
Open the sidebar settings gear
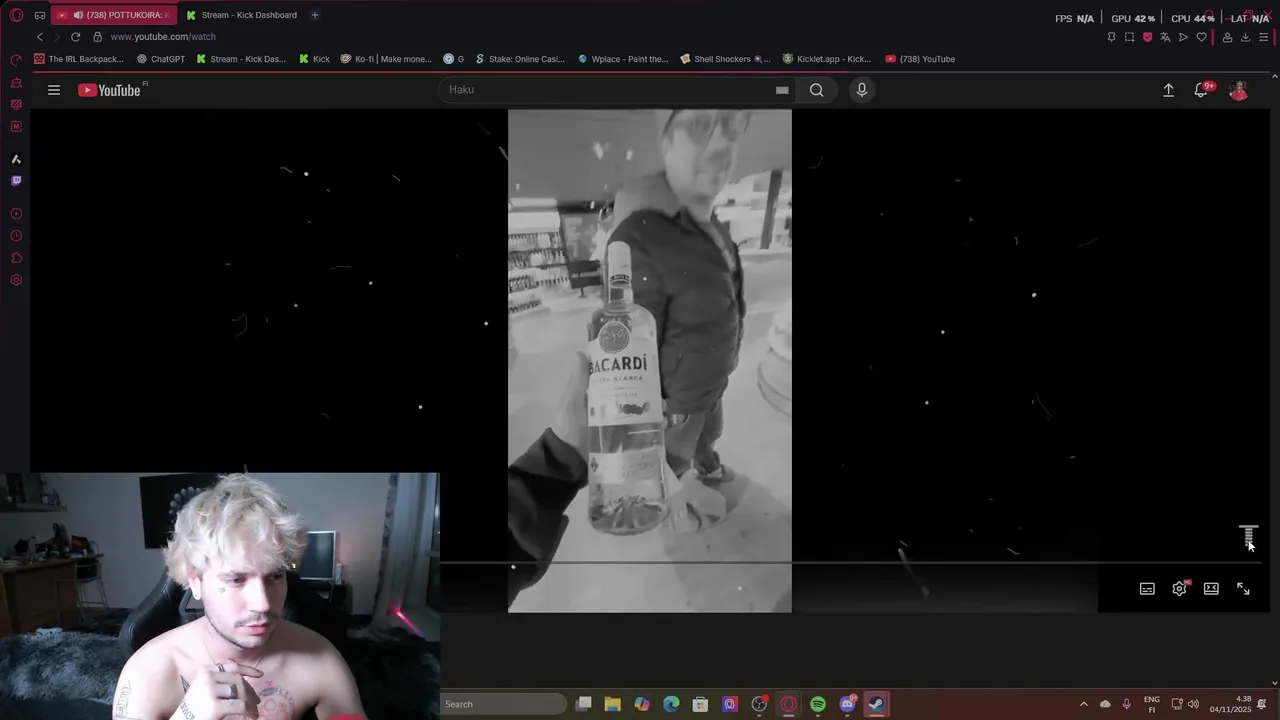coord(16,280)
